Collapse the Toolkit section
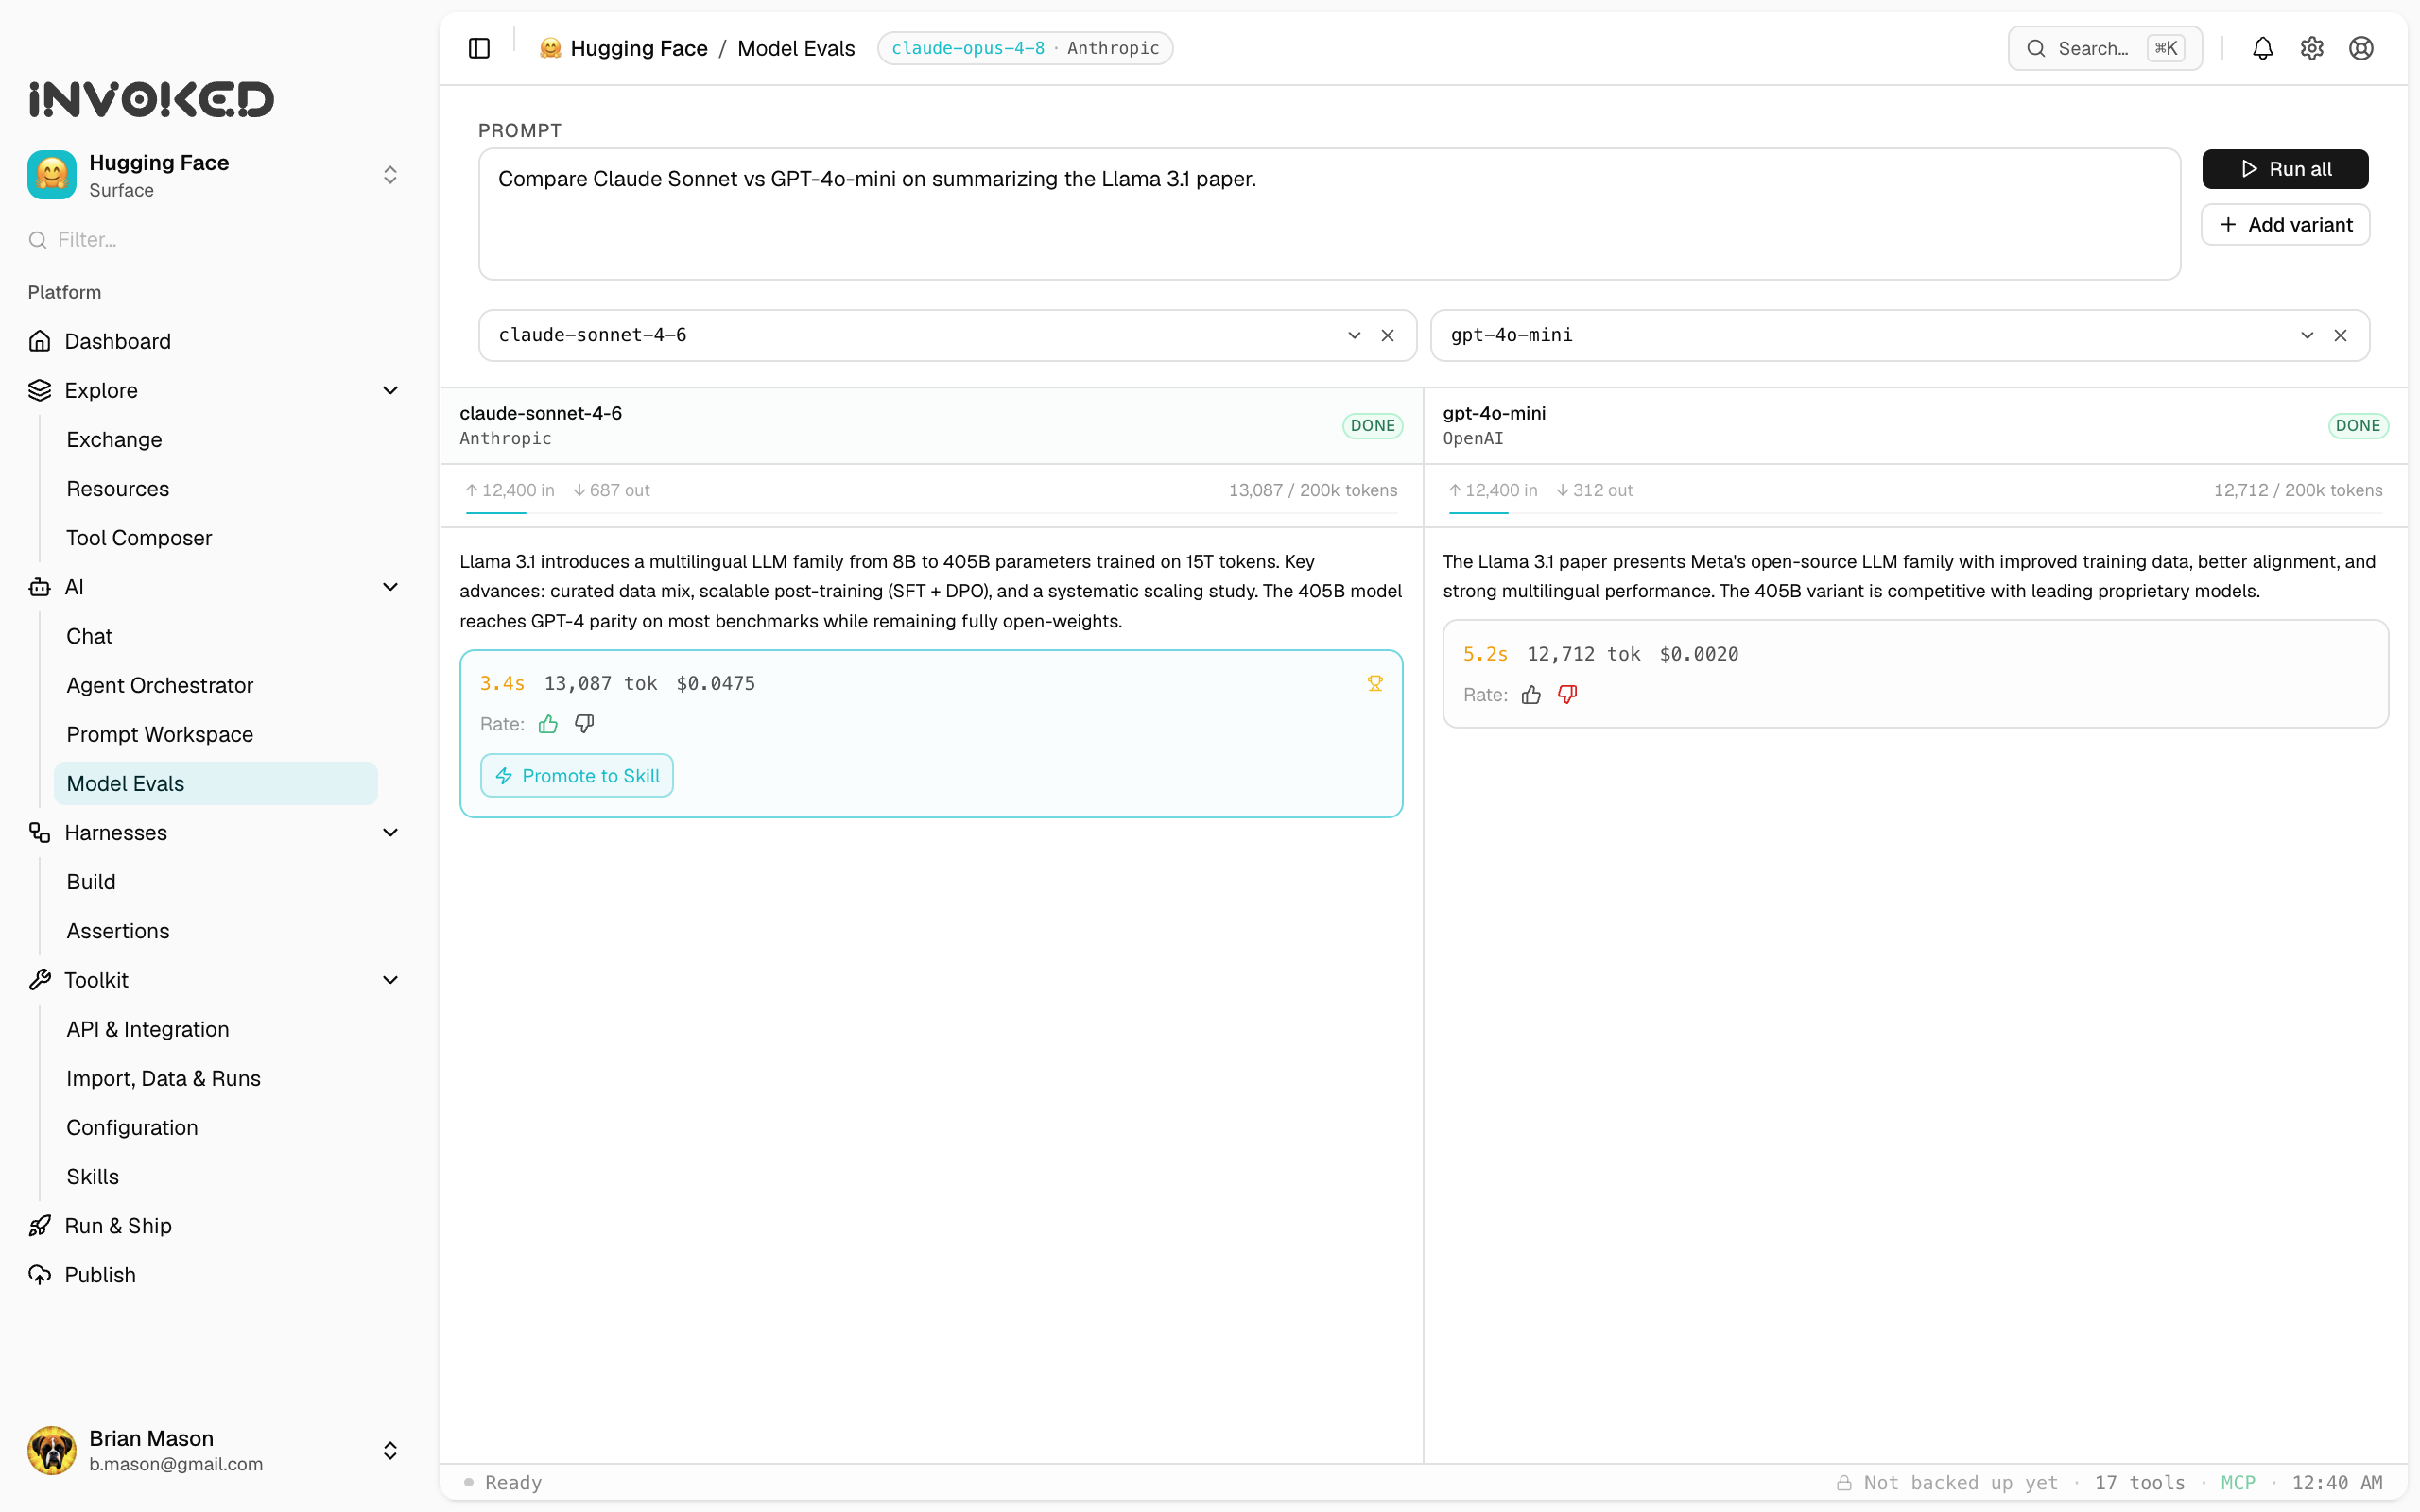Image resolution: width=2420 pixels, height=1512 pixels. tap(390, 980)
